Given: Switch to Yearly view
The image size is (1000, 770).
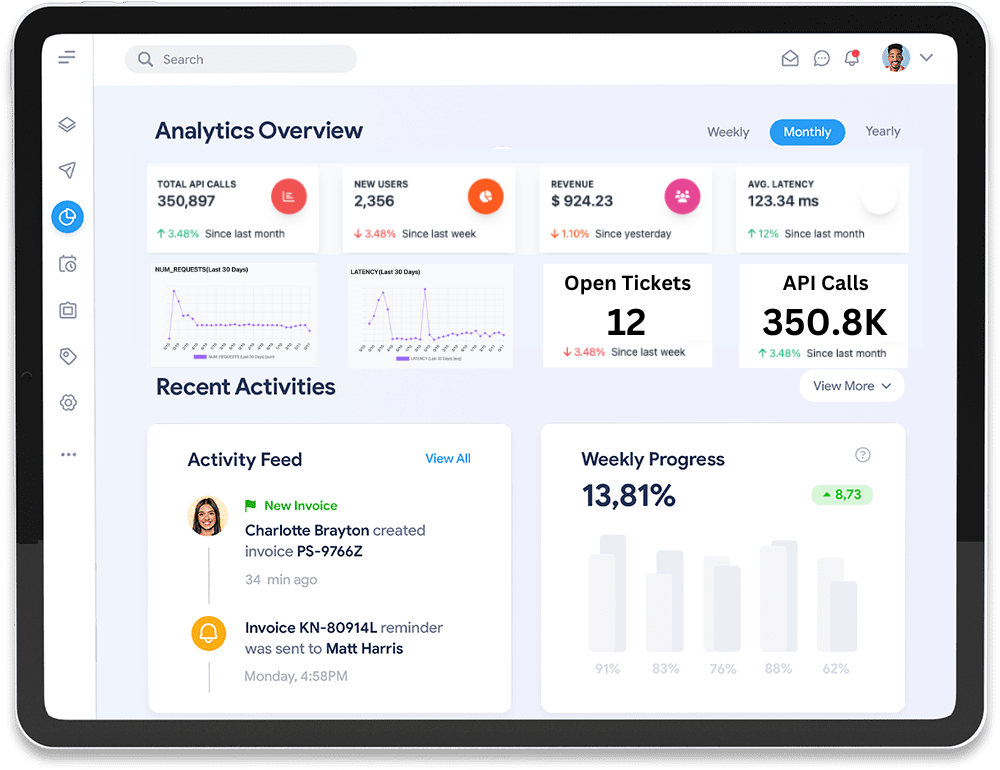Looking at the screenshot, I should pyautogui.click(x=883, y=132).
